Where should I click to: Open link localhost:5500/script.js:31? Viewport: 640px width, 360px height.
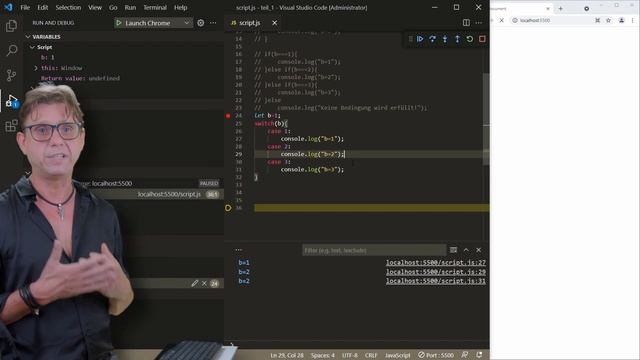click(436, 281)
